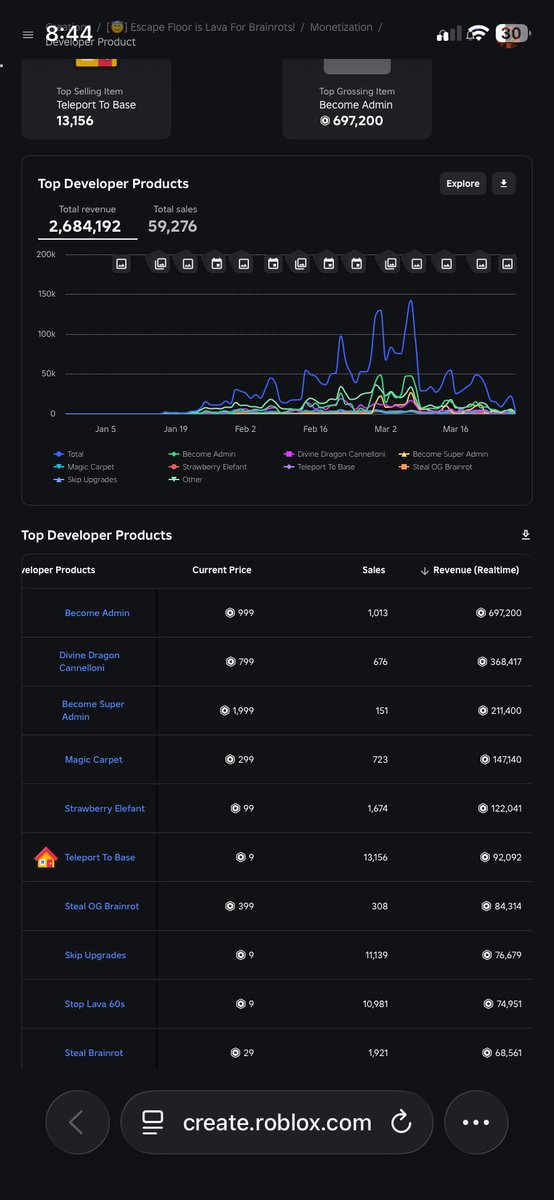Toggle Steal OG Brainrot legend series

(435, 467)
